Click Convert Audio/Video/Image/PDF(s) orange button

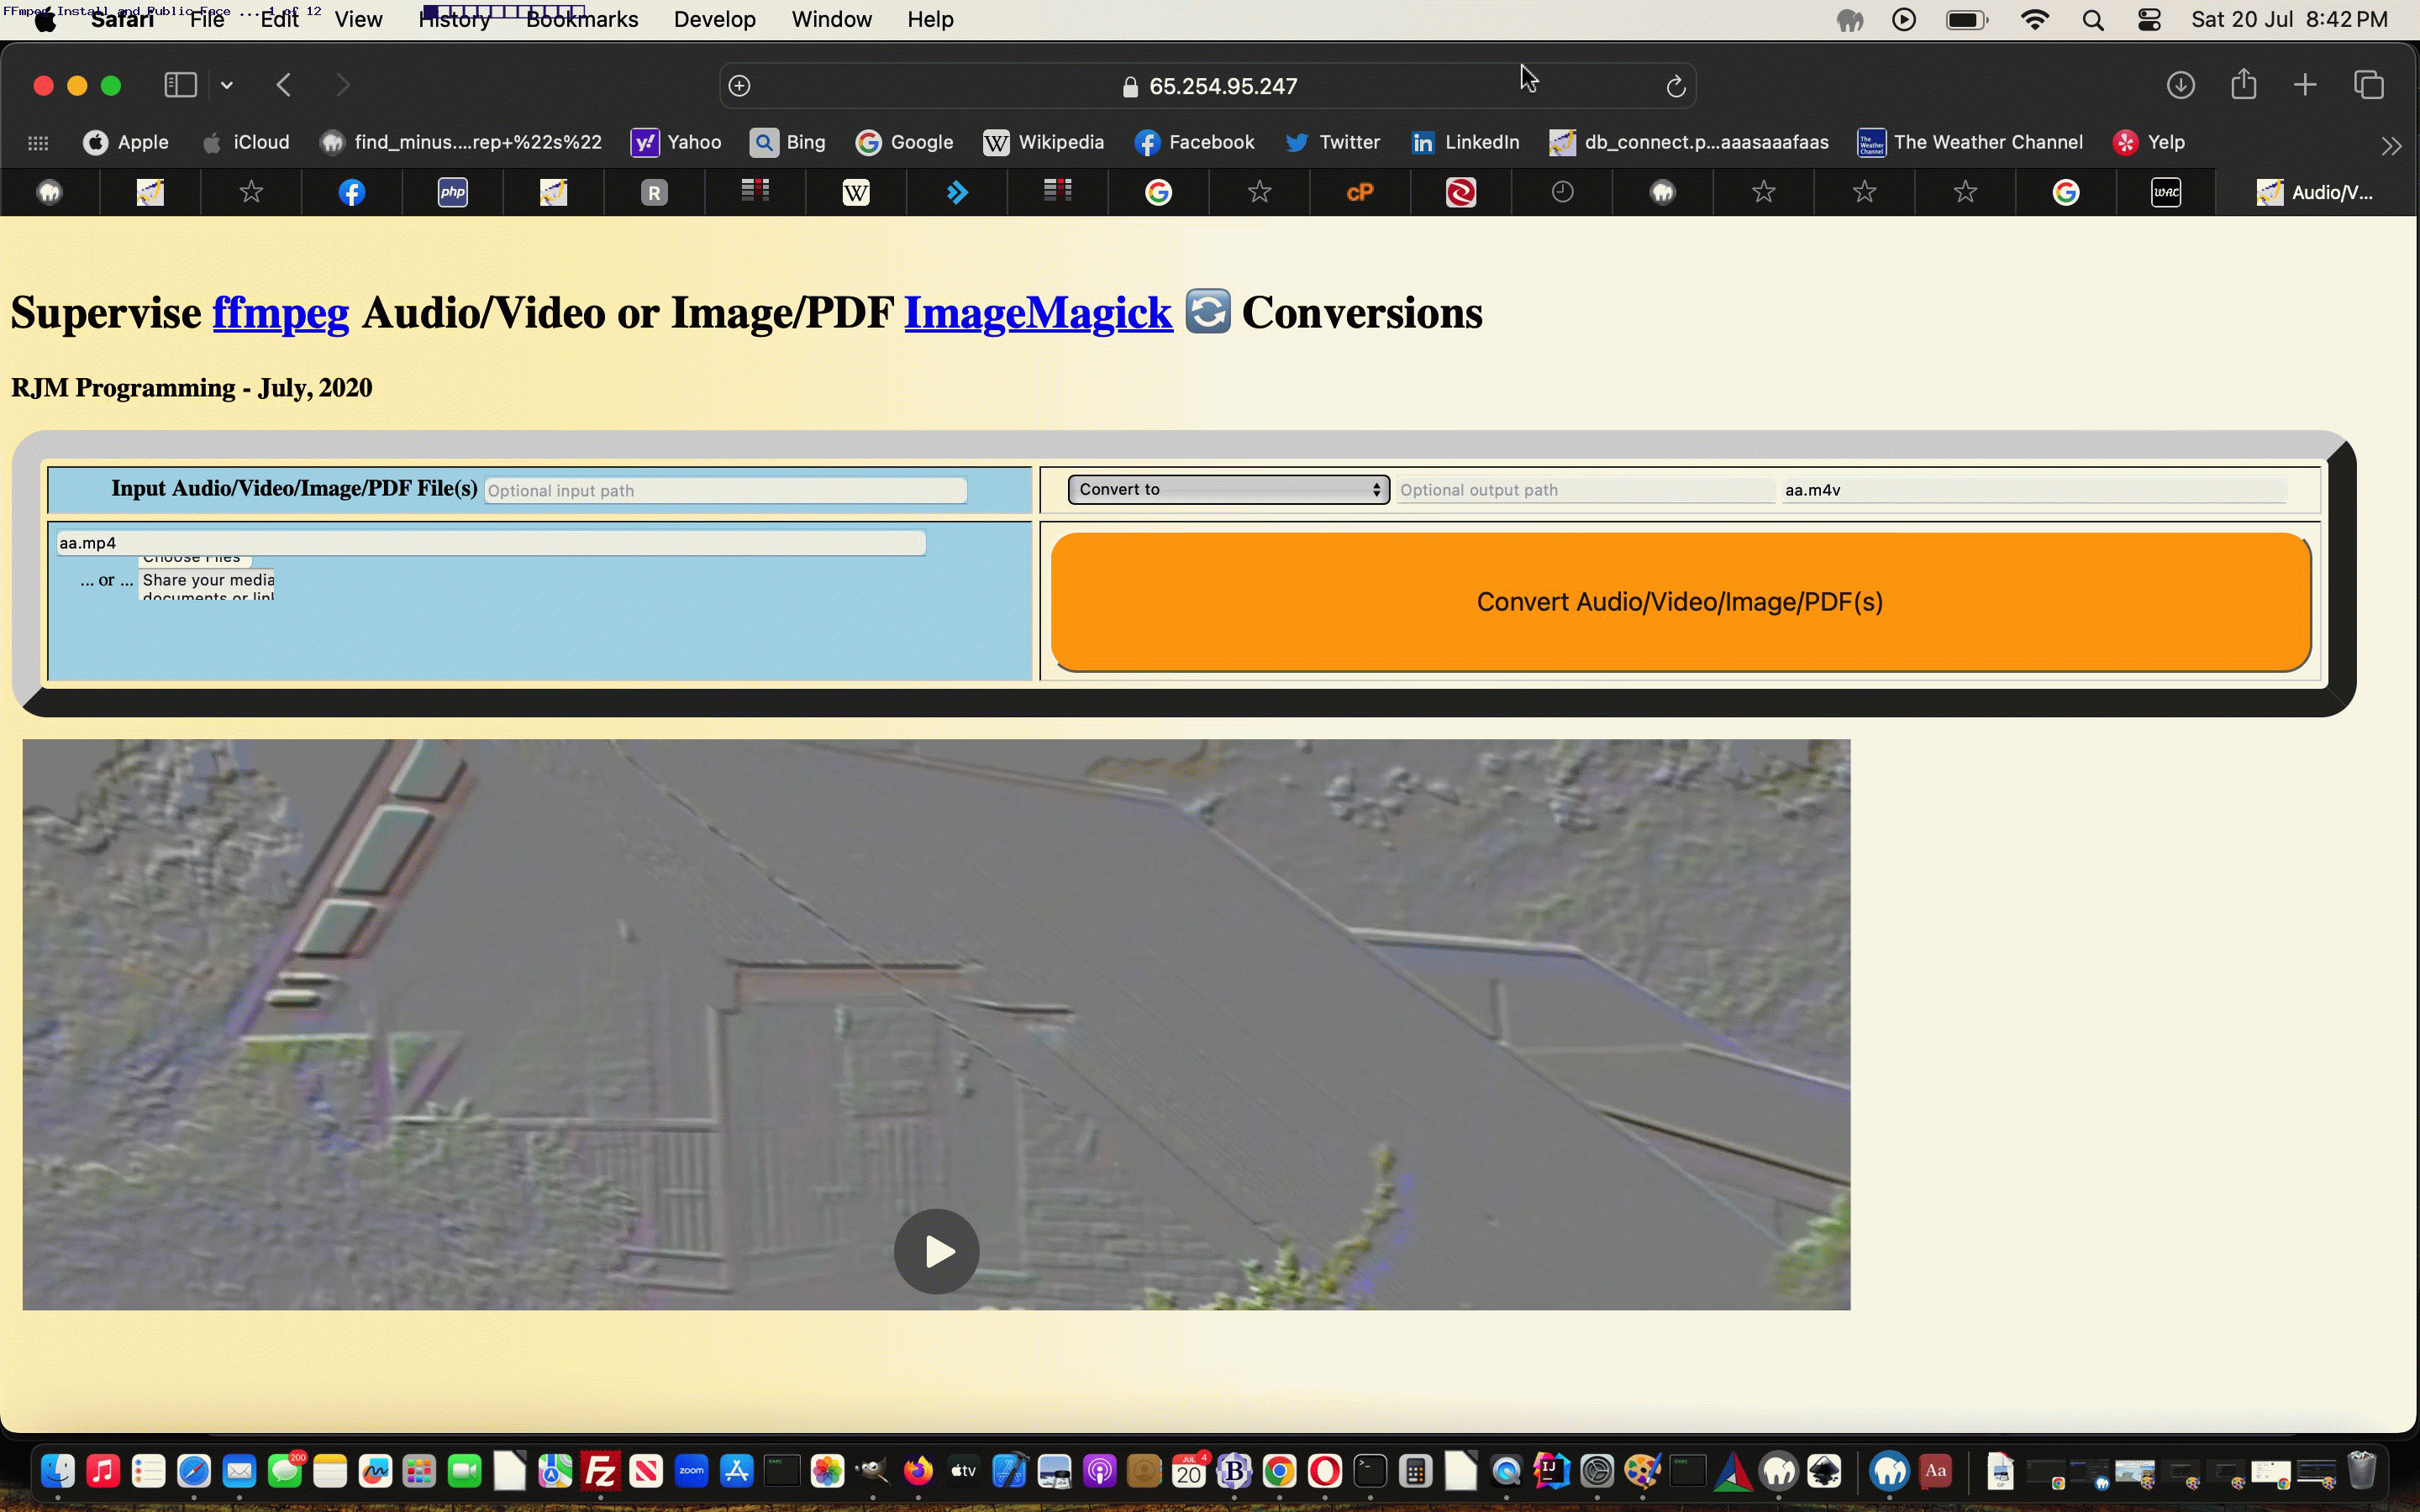coord(1680,602)
